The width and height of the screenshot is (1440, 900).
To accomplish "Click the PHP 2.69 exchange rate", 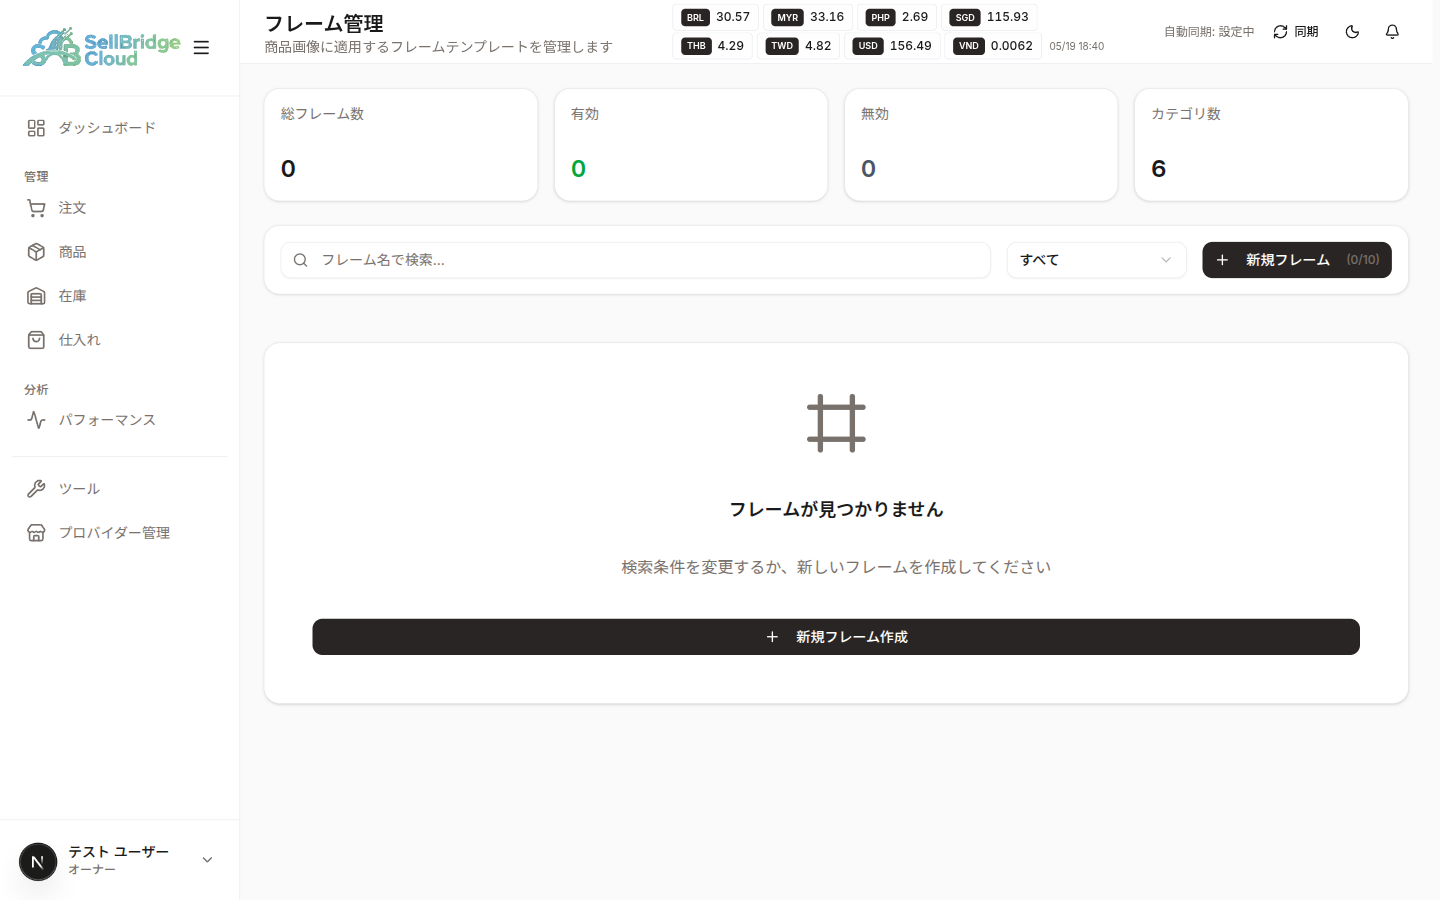I will (x=897, y=17).
